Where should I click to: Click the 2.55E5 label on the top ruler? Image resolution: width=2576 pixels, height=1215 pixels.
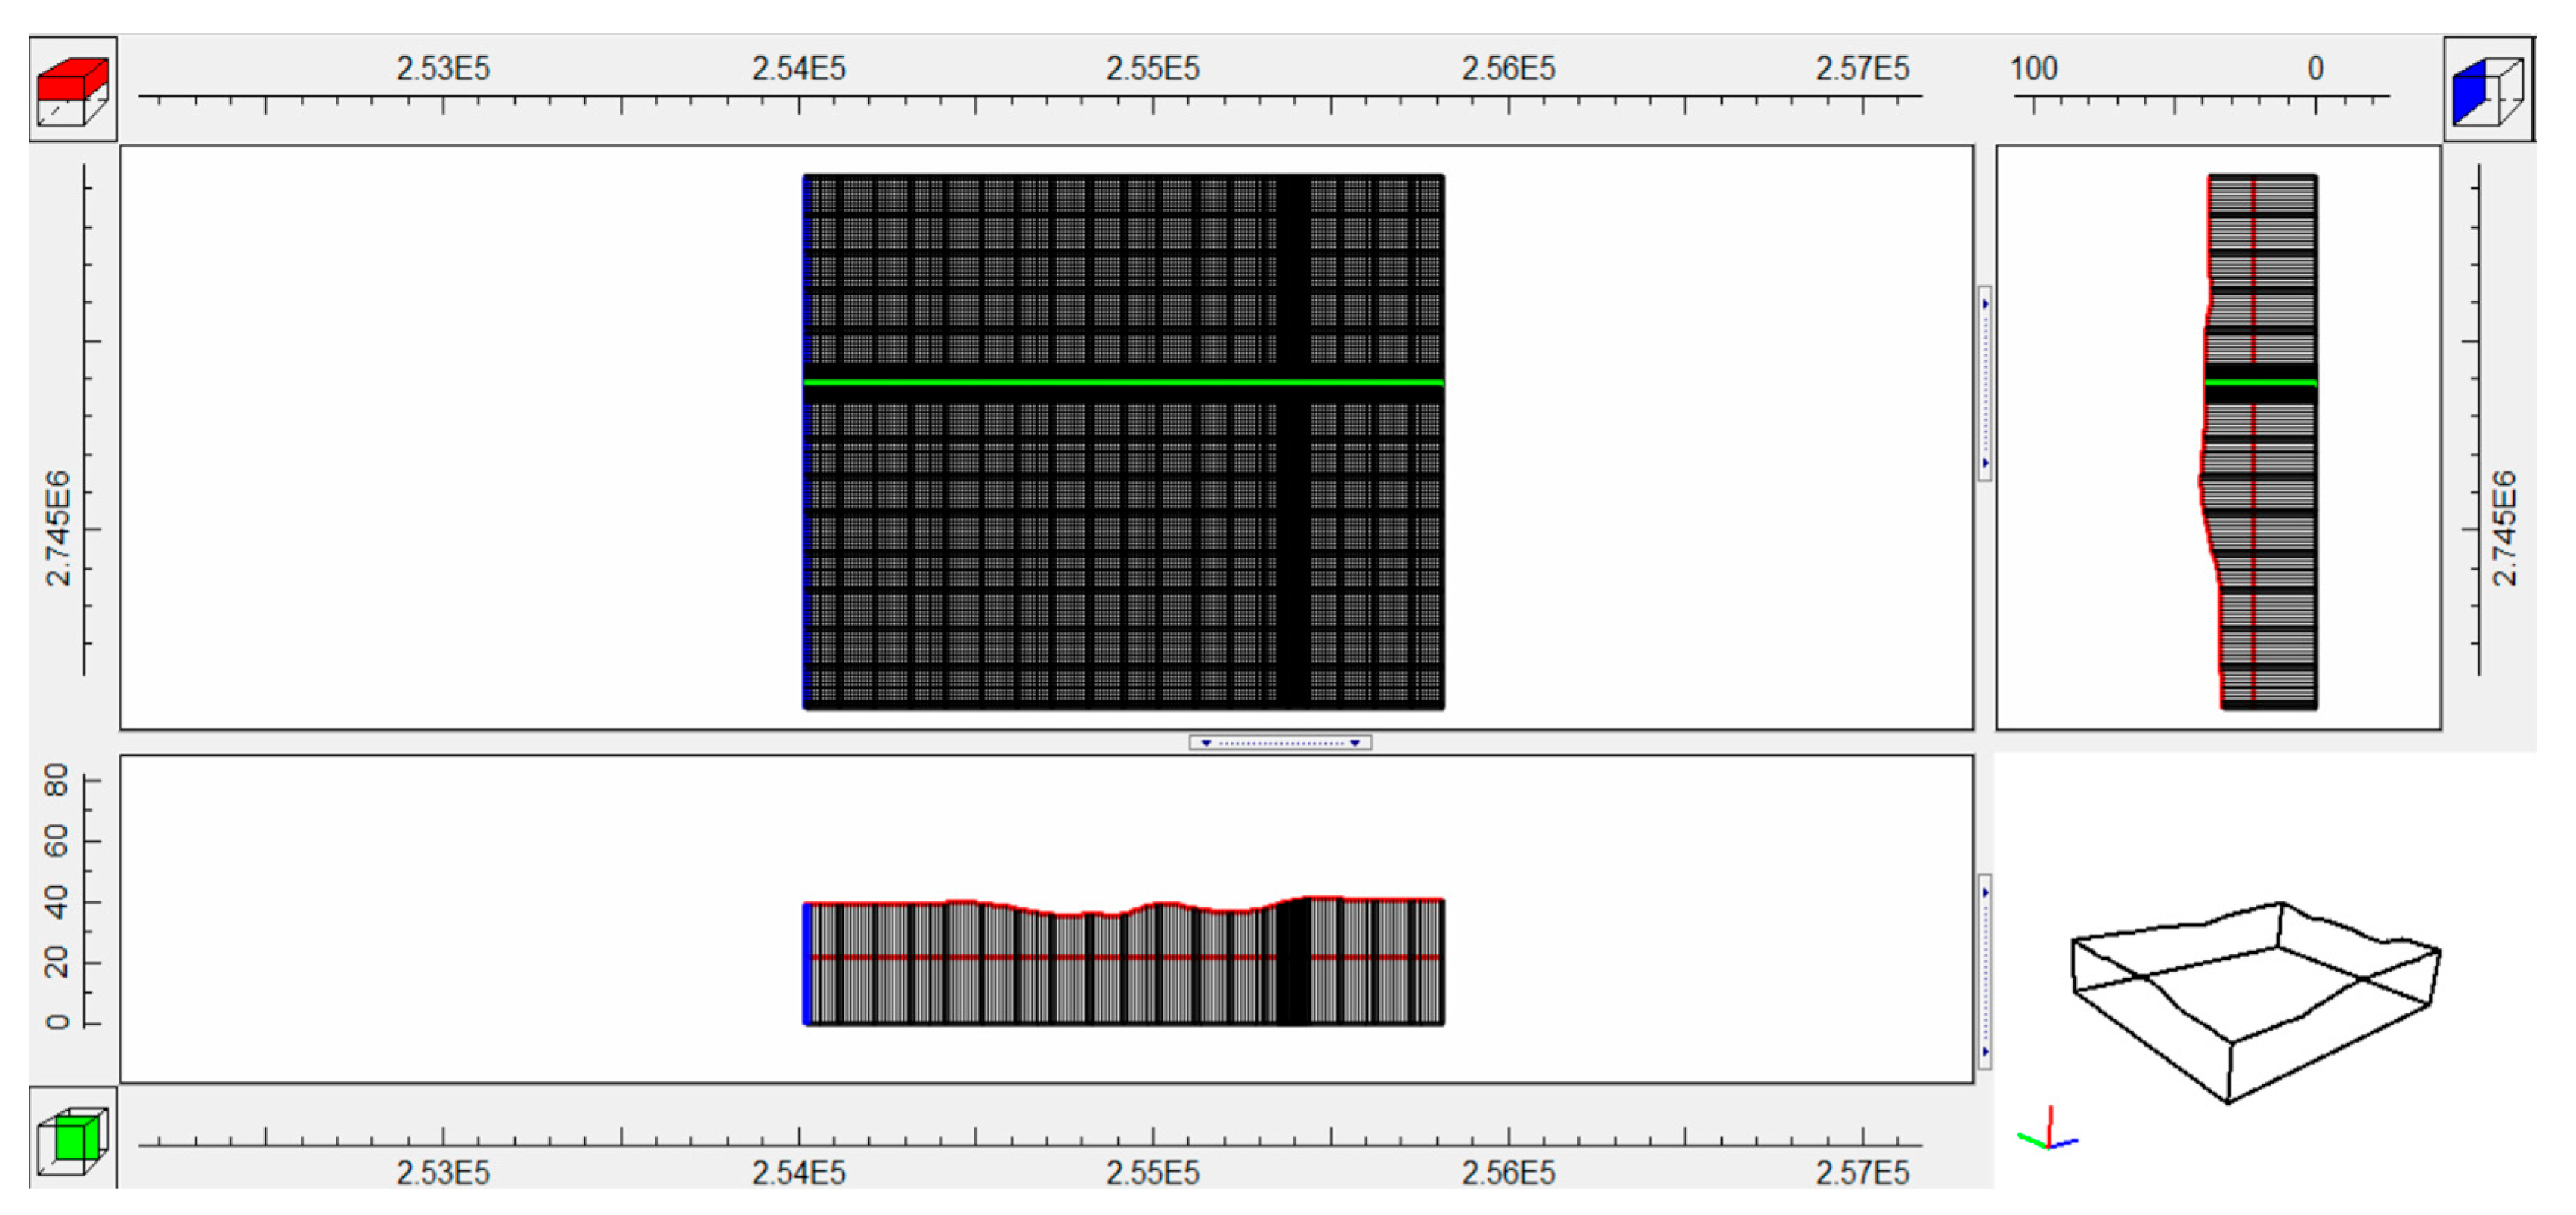tap(1152, 68)
